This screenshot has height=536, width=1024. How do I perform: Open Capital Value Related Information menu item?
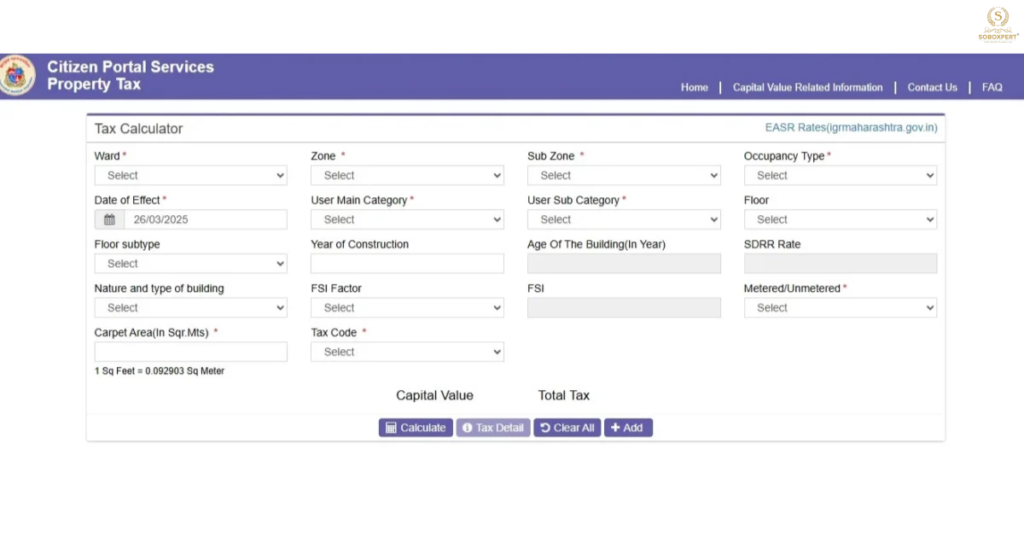click(807, 87)
